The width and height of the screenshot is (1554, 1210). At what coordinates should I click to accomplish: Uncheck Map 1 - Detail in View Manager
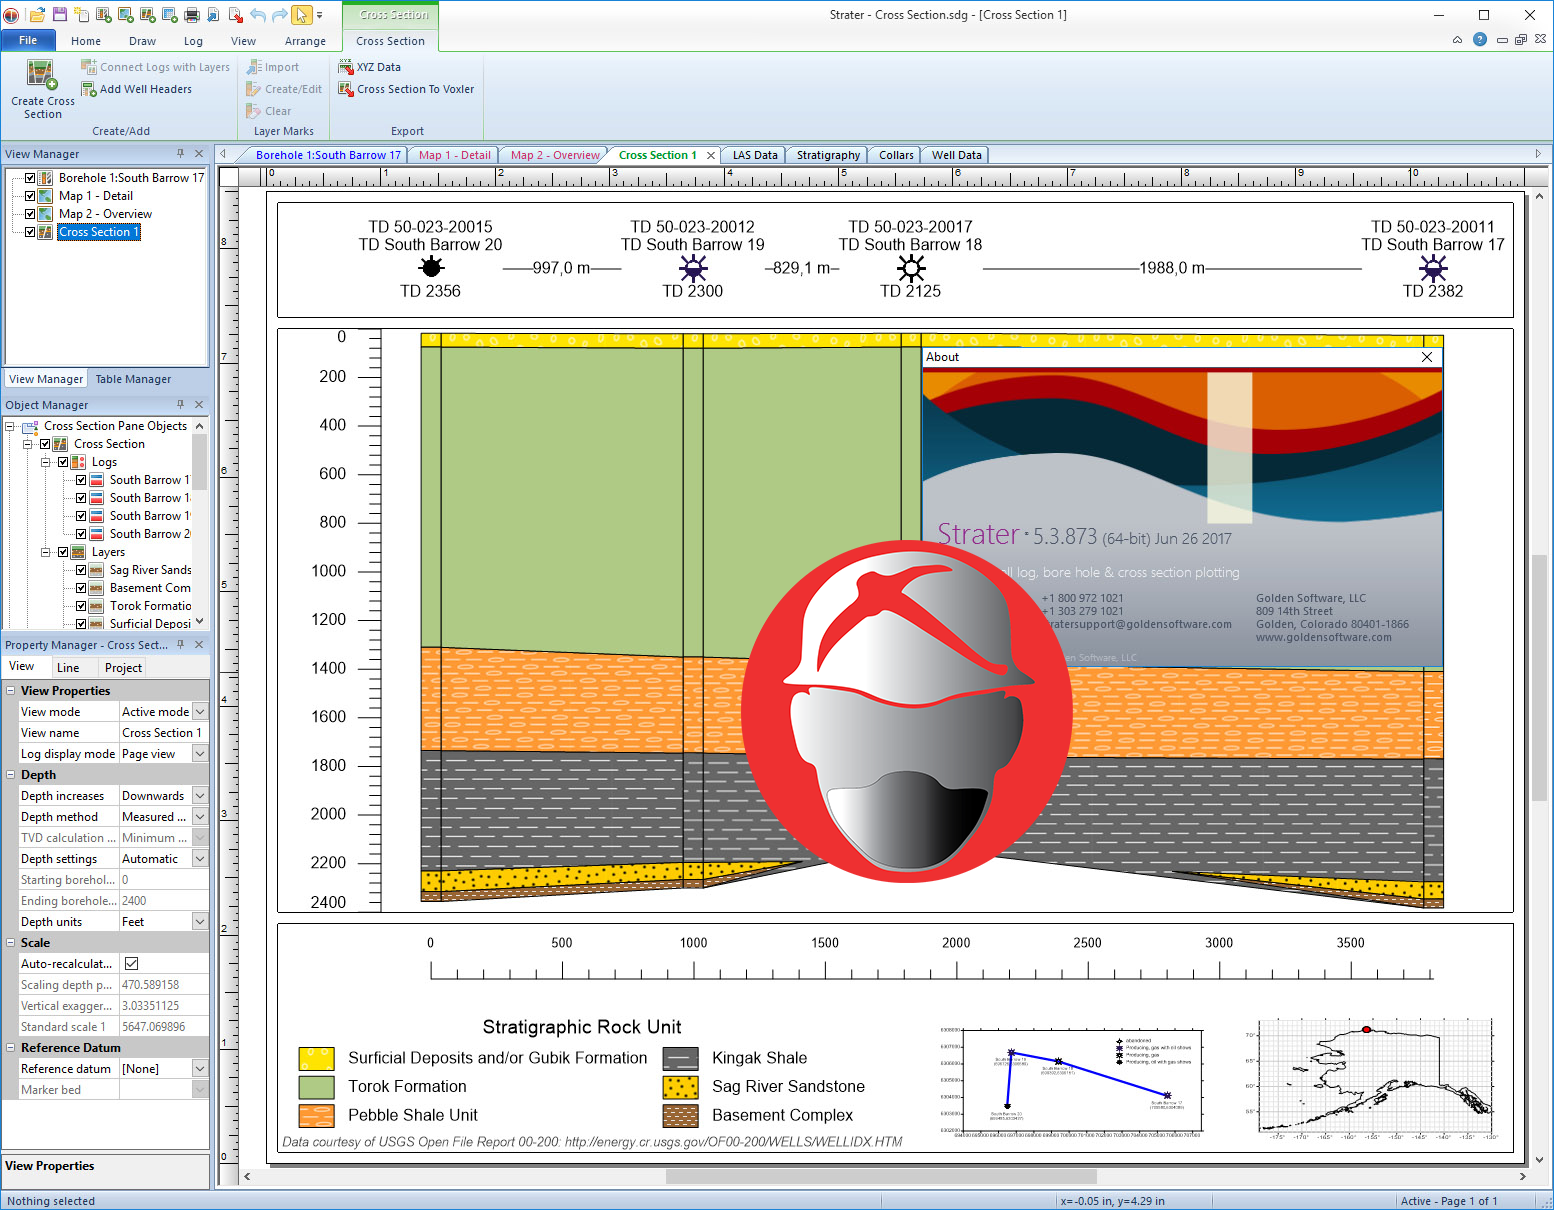click(30, 196)
